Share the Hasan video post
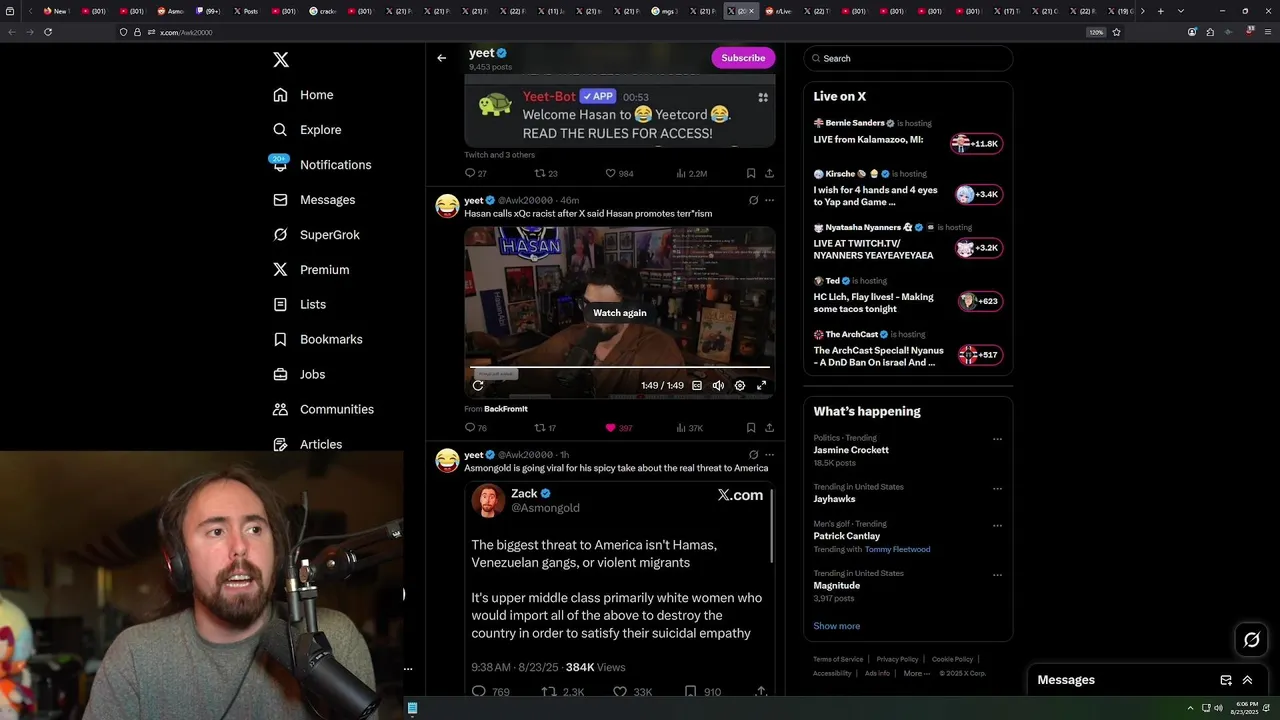1280x720 pixels. (769, 428)
